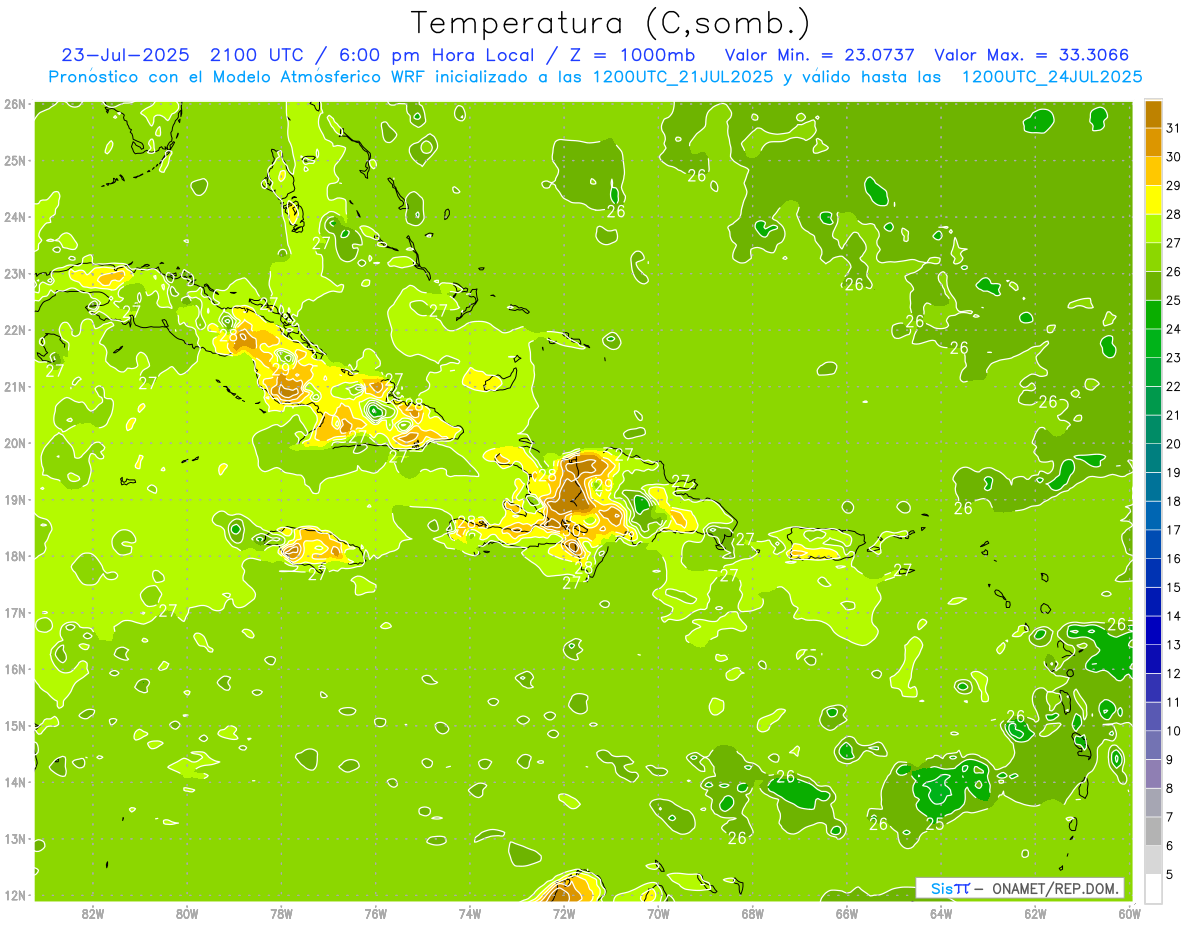Click the legend value "21"
The width and height of the screenshot is (1200, 927).
[1173, 415]
